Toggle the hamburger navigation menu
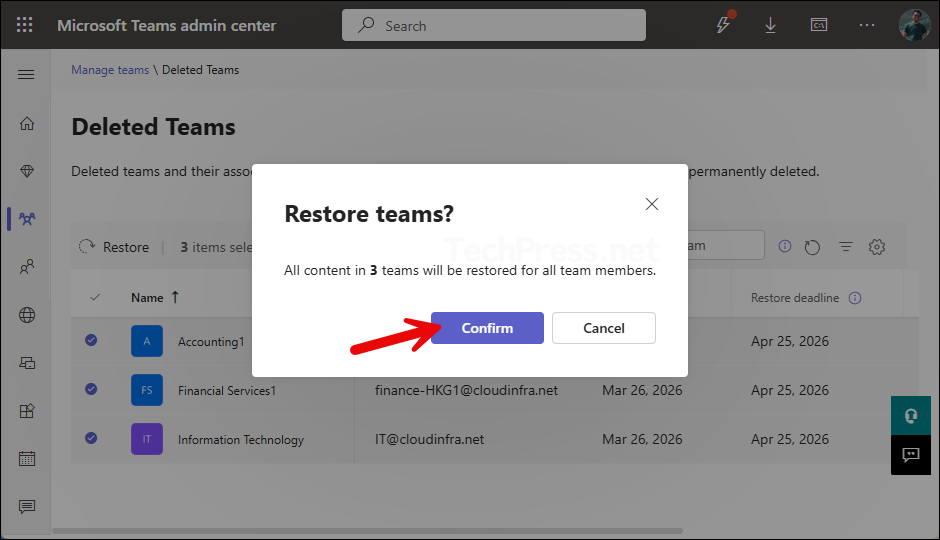 tap(26, 74)
